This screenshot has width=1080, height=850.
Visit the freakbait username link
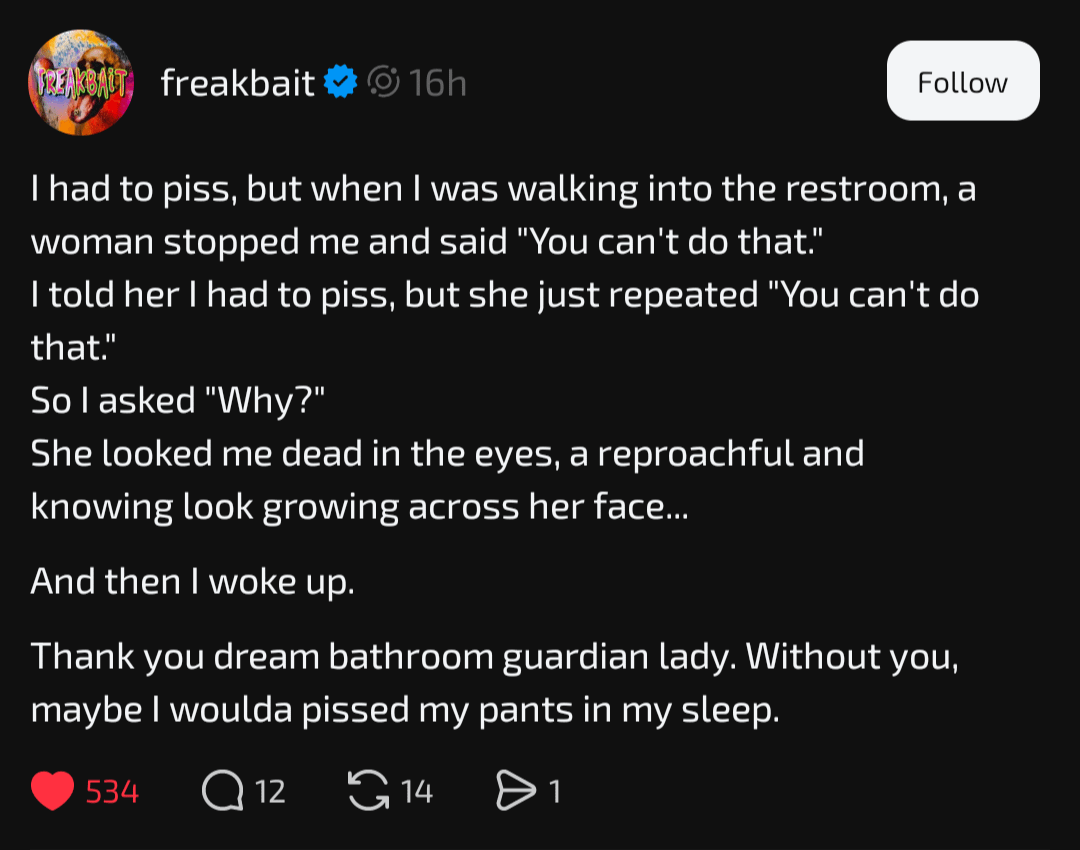(x=238, y=83)
